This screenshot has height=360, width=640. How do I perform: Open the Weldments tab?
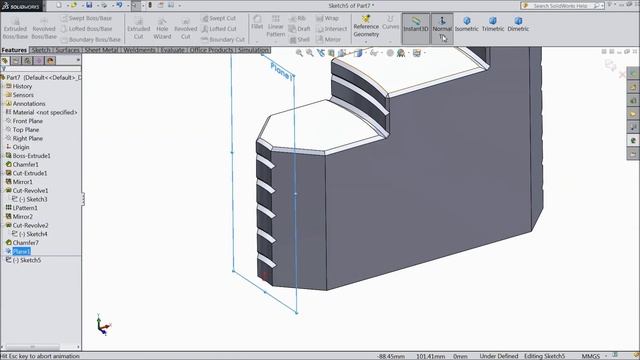pos(139,50)
